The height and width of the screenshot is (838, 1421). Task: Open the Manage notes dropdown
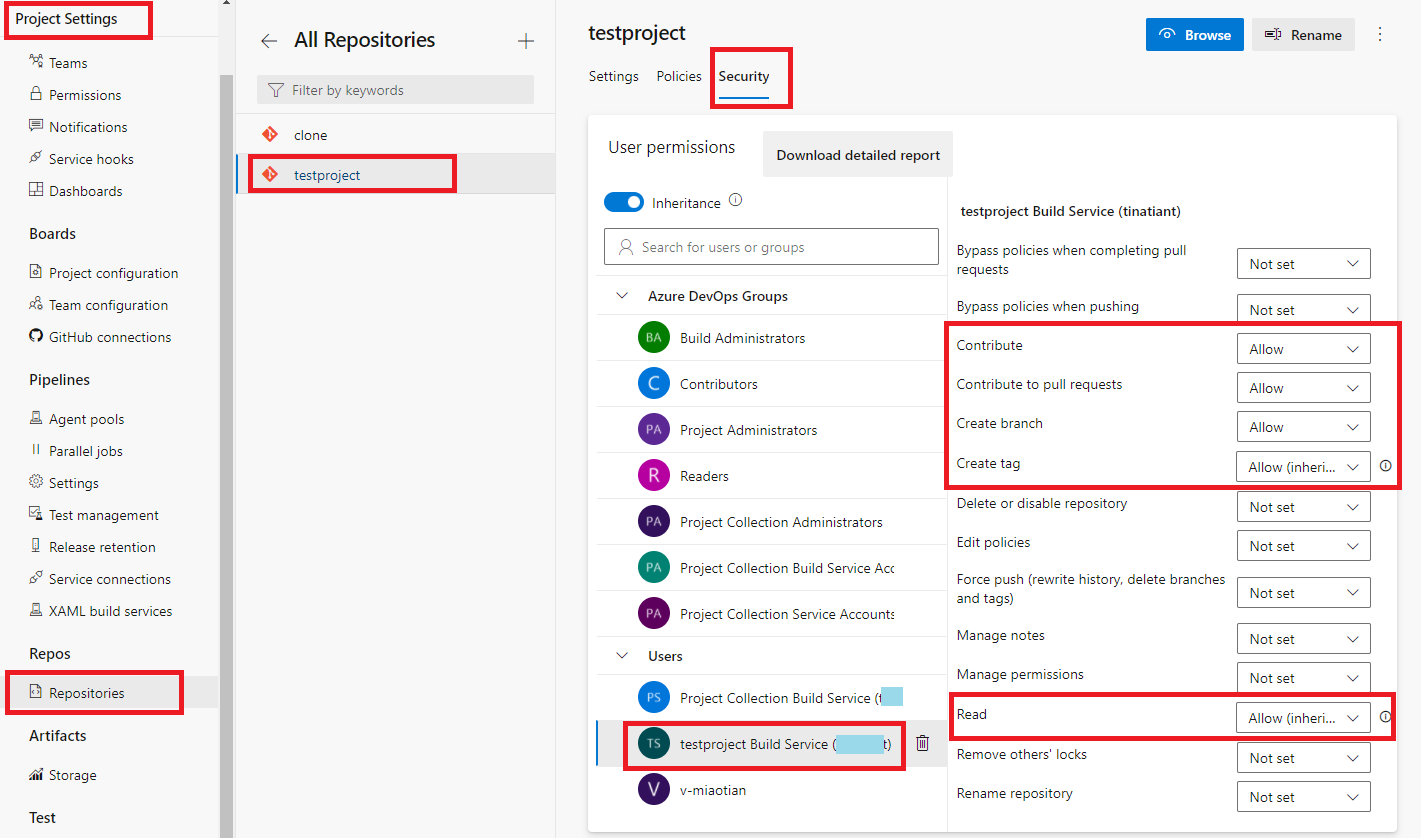1303,639
